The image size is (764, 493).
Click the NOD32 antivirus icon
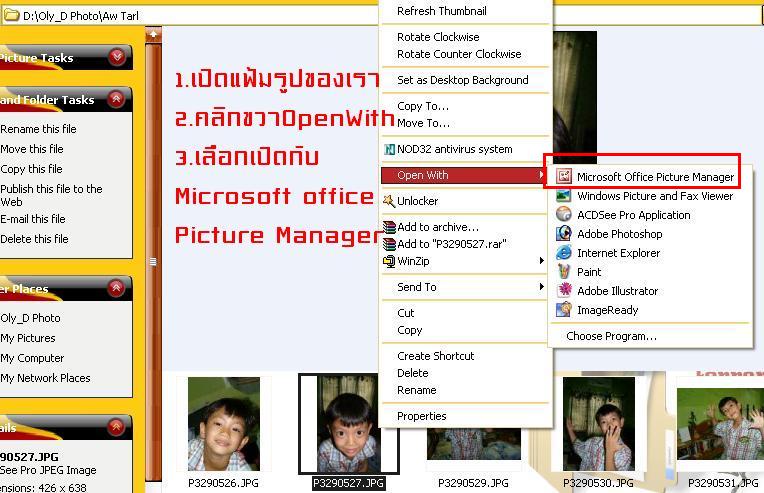pyautogui.click(x=389, y=149)
